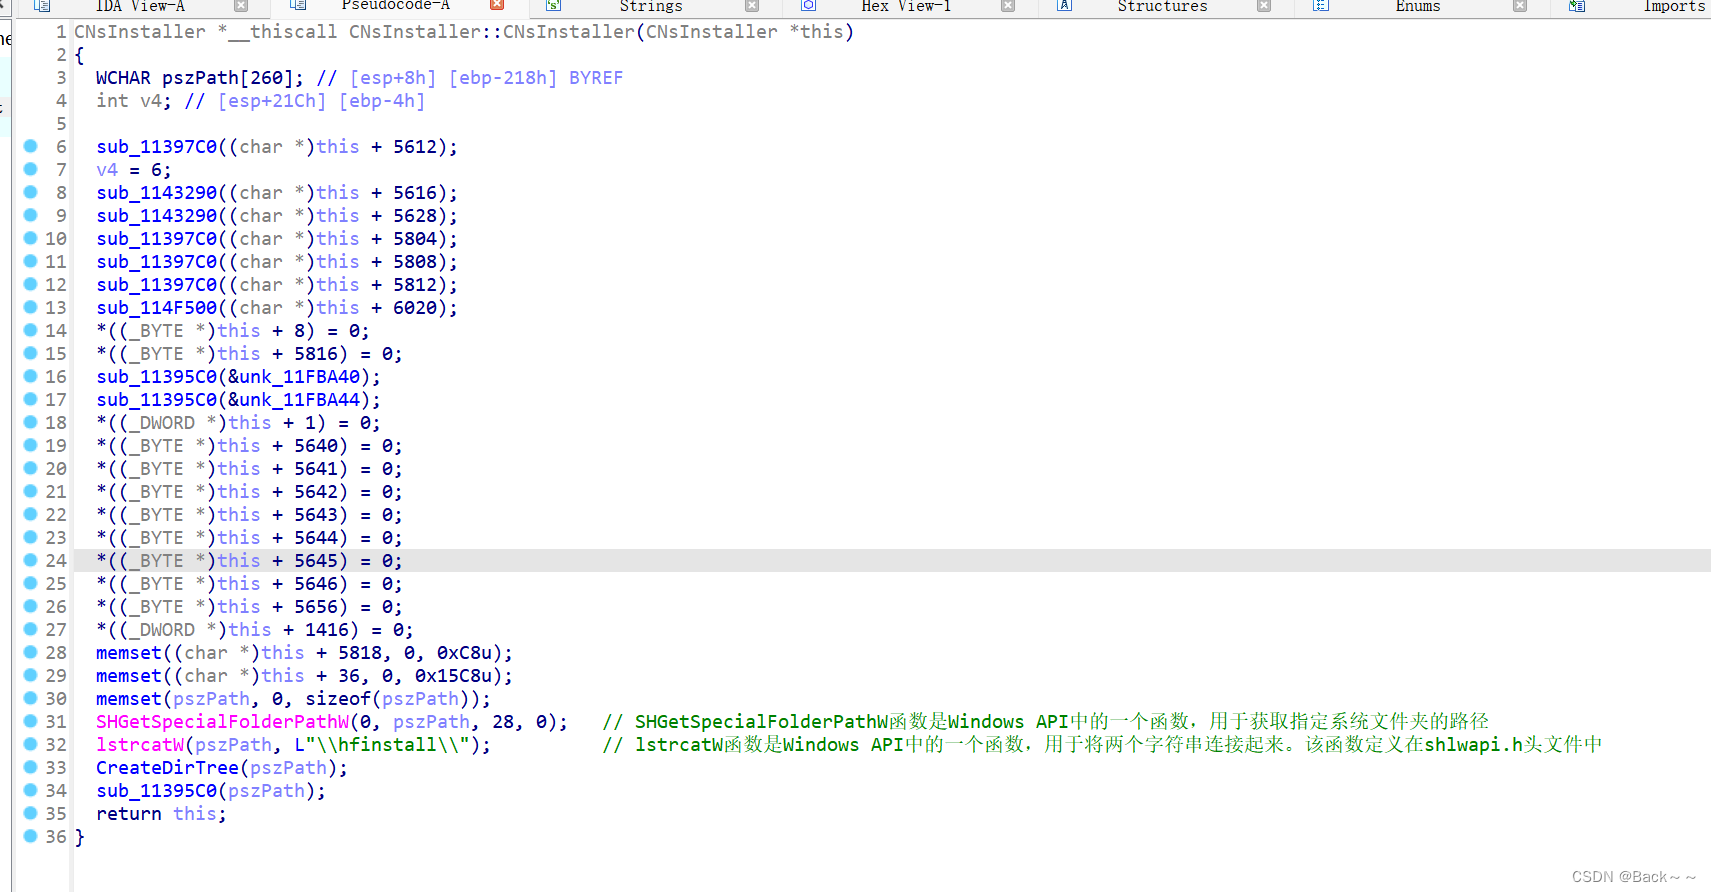1711x892 pixels.
Task: Switch to the Hex View-1 tab
Action: point(906,6)
